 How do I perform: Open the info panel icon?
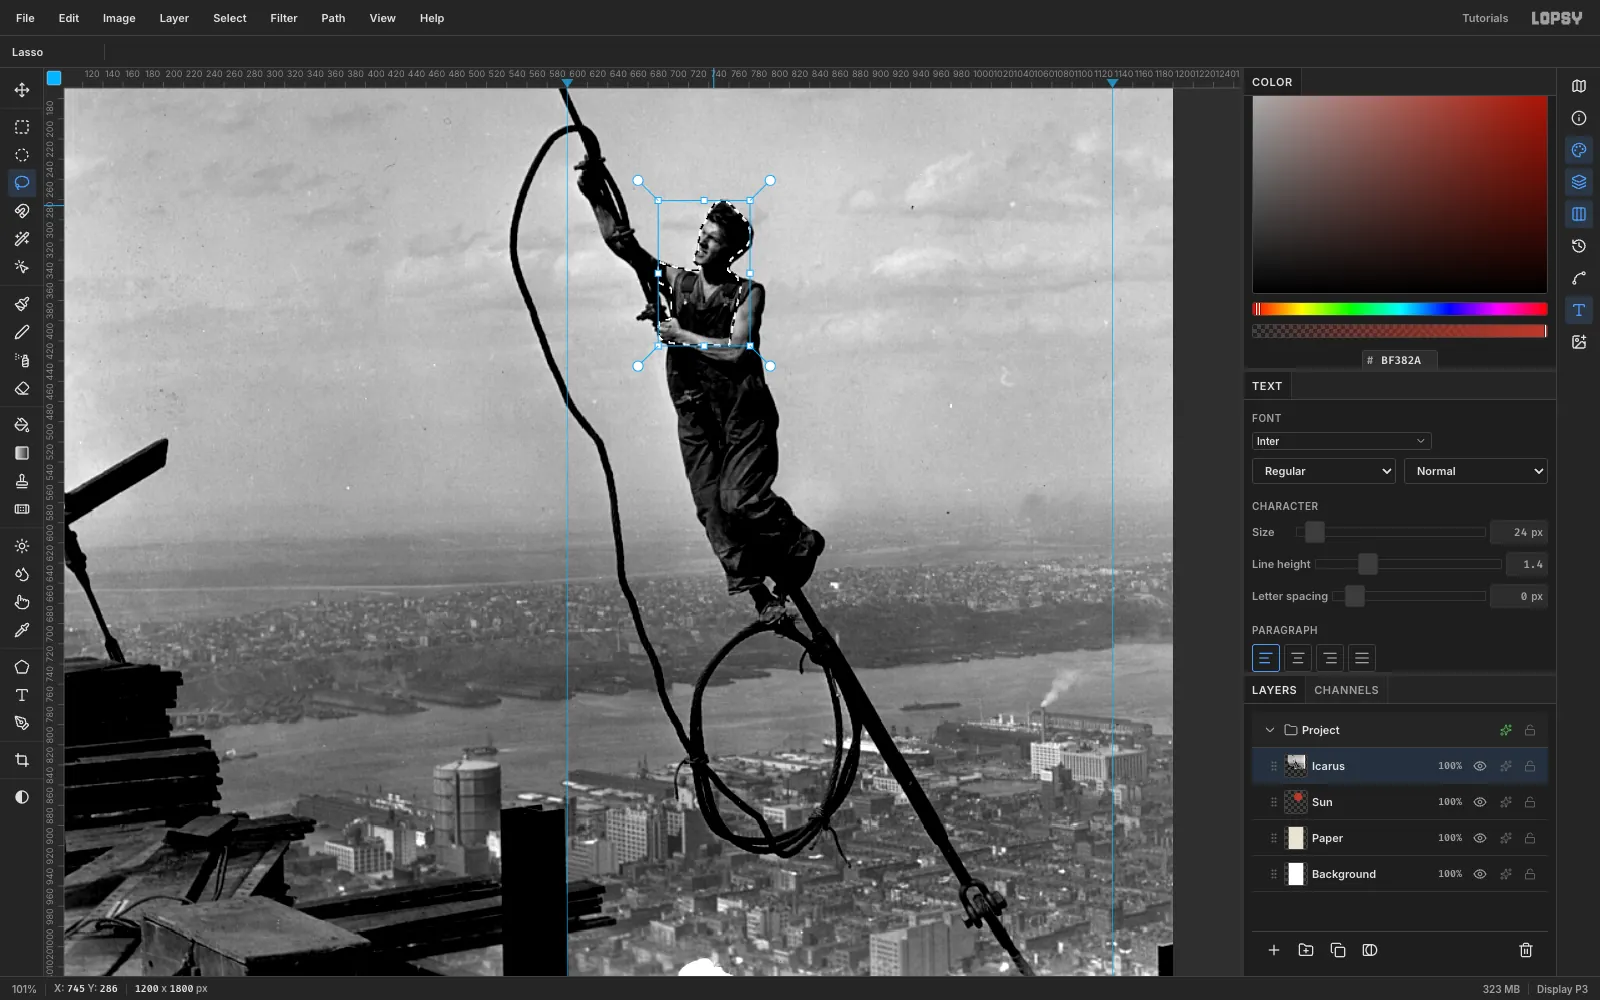1579,118
